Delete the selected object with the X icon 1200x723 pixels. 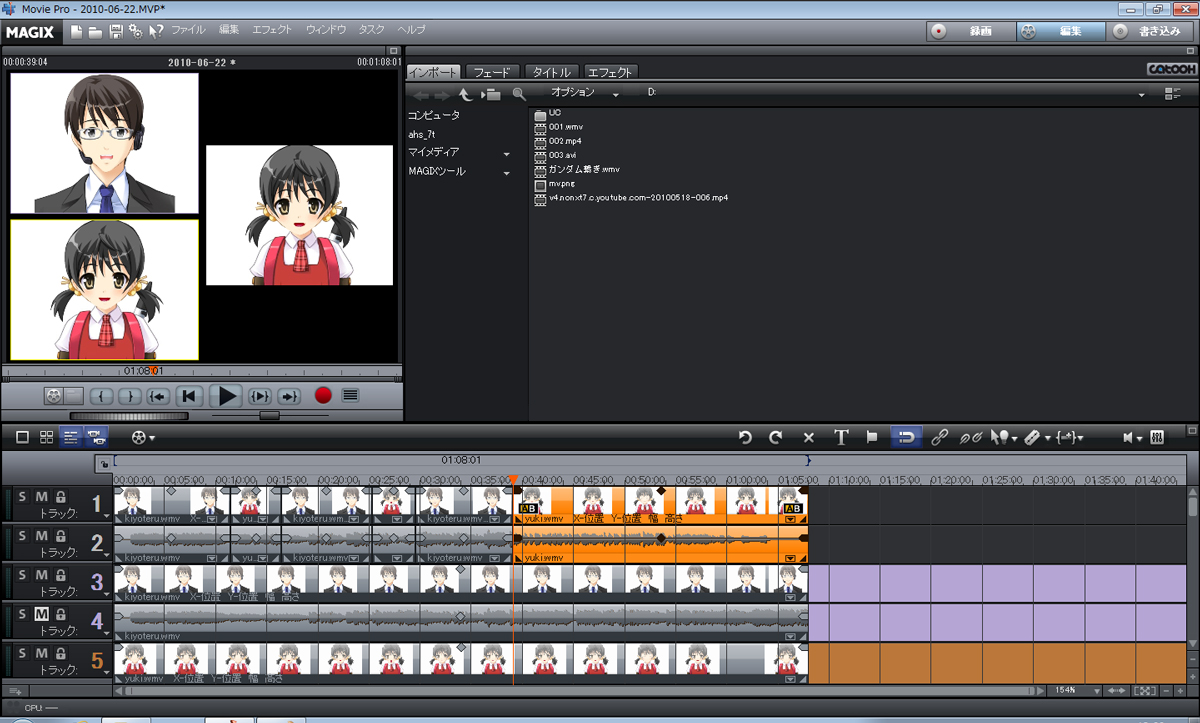pos(809,437)
